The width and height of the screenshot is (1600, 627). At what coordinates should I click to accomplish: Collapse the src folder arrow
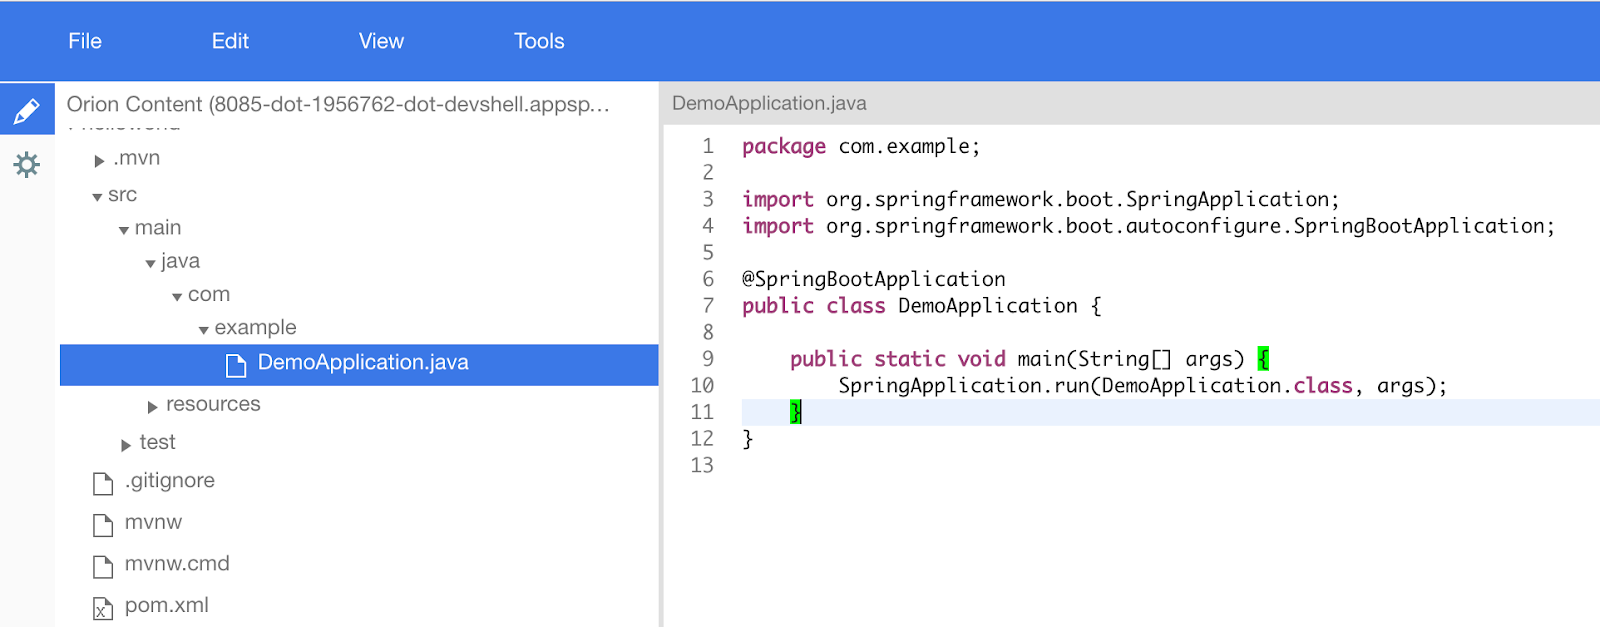point(97,197)
